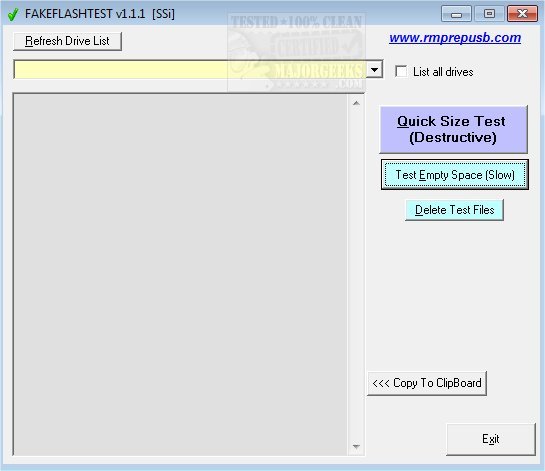545x471 pixels.
Task: Click the green checkmark app icon in title bar
Action: 13,14
